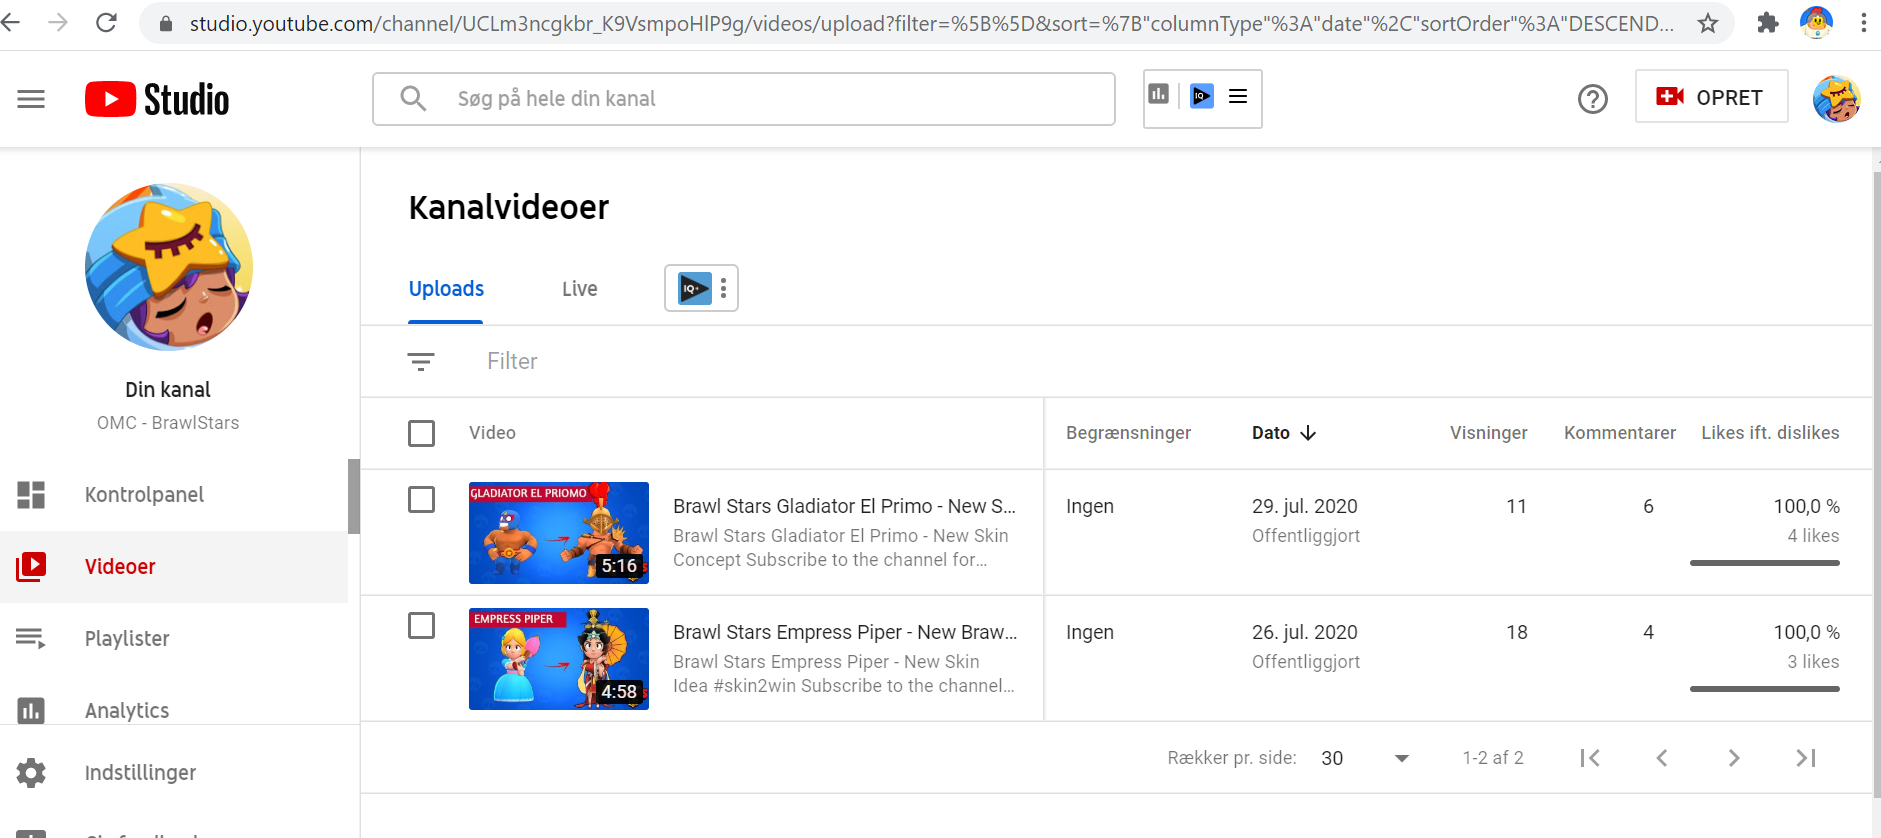Open the Brawl Stars Gladiator El Primo video title

(844, 506)
